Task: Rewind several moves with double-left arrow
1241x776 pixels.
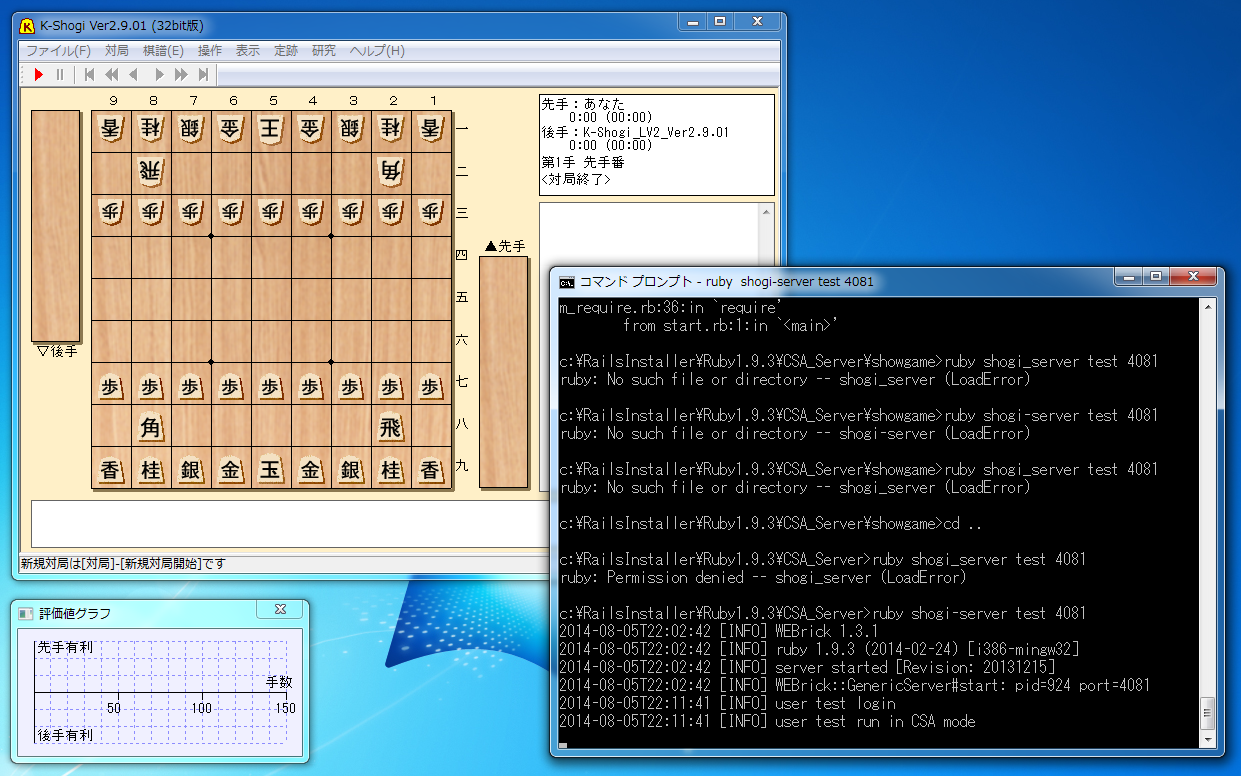Action: click(x=111, y=74)
